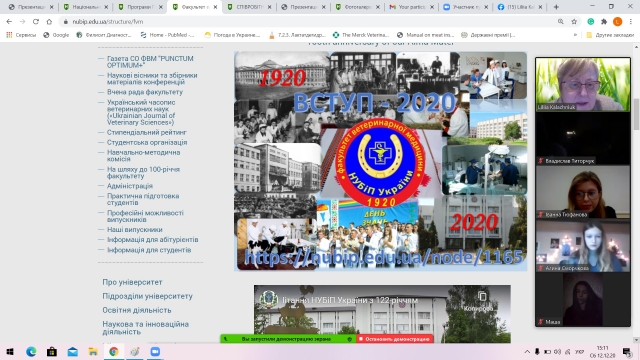640x360 pixels.
Task: Open the Студентська організація link
Action: tap(147, 142)
